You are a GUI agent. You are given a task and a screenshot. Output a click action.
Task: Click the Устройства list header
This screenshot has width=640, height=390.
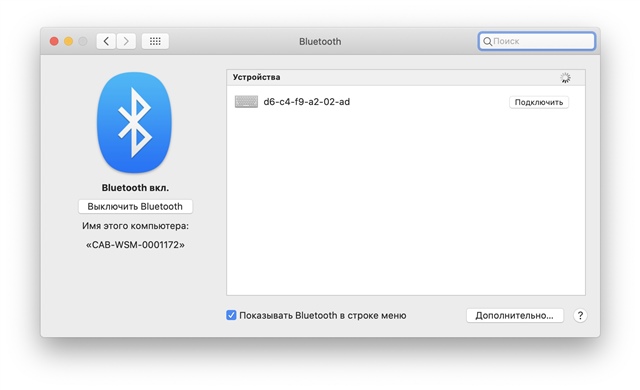coord(406,78)
